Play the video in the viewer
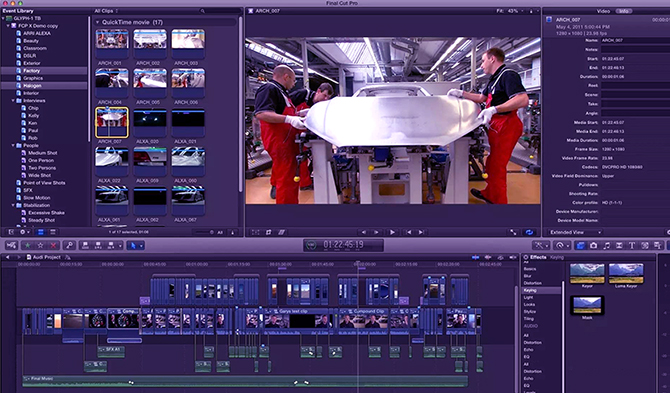 pyautogui.click(x=392, y=232)
